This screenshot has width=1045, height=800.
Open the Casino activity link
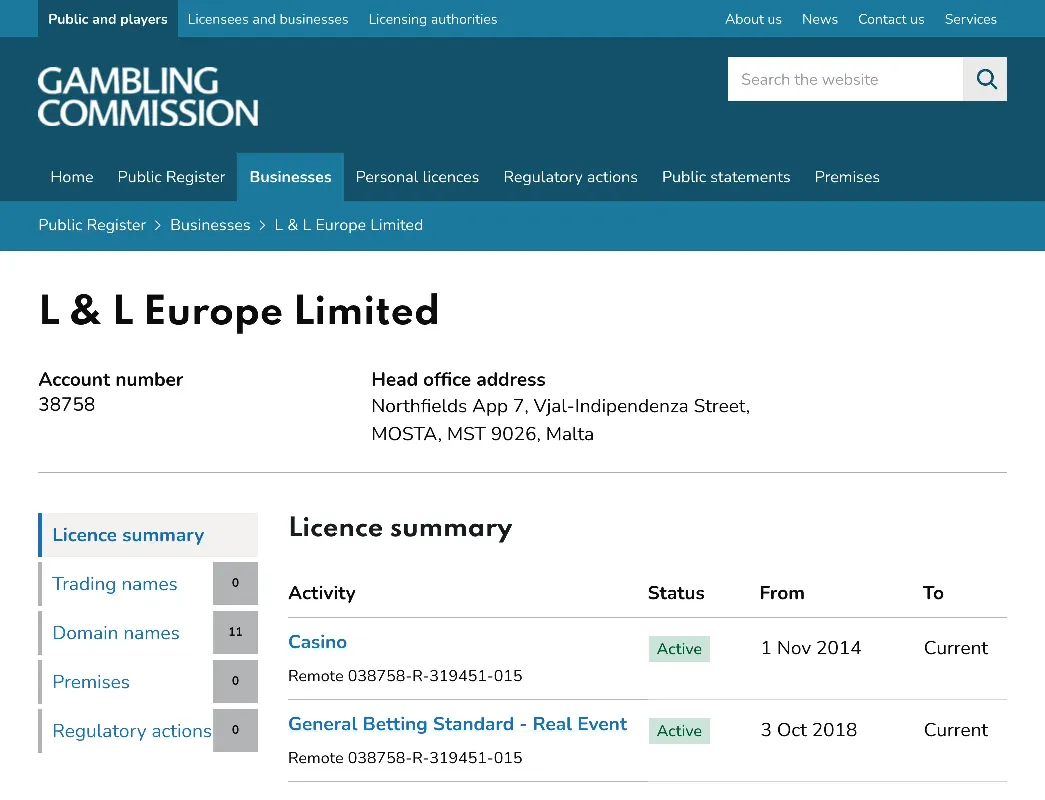[317, 641]
